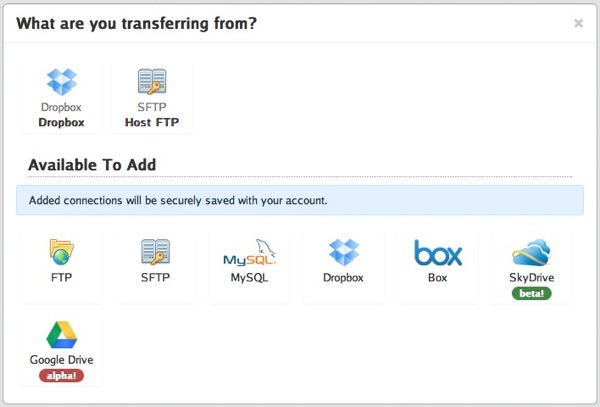Click the 'Box' text label
This screenshot has height=407, width=600.
pos(437,278)
